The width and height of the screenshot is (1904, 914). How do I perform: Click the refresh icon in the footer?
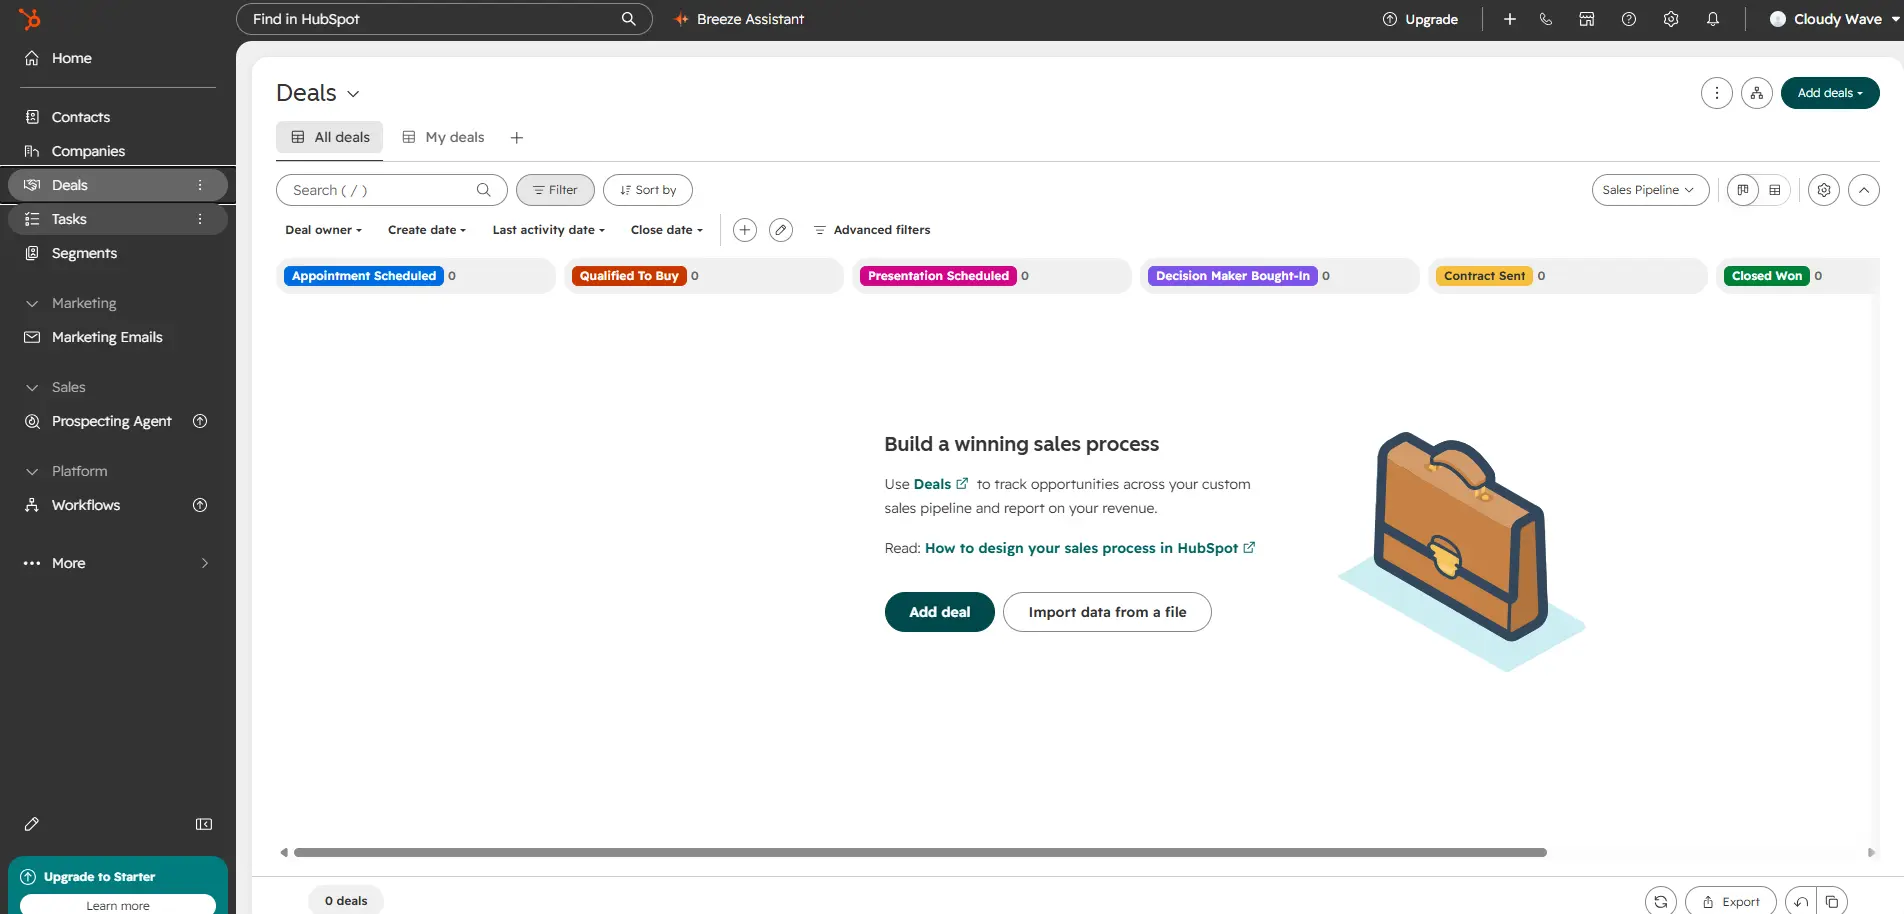point(1661,901)
